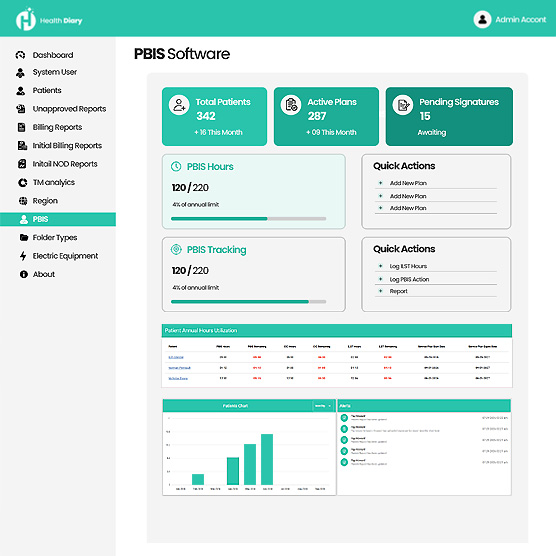Click the 'Awaiting' status text

click(x=432, y=133)
